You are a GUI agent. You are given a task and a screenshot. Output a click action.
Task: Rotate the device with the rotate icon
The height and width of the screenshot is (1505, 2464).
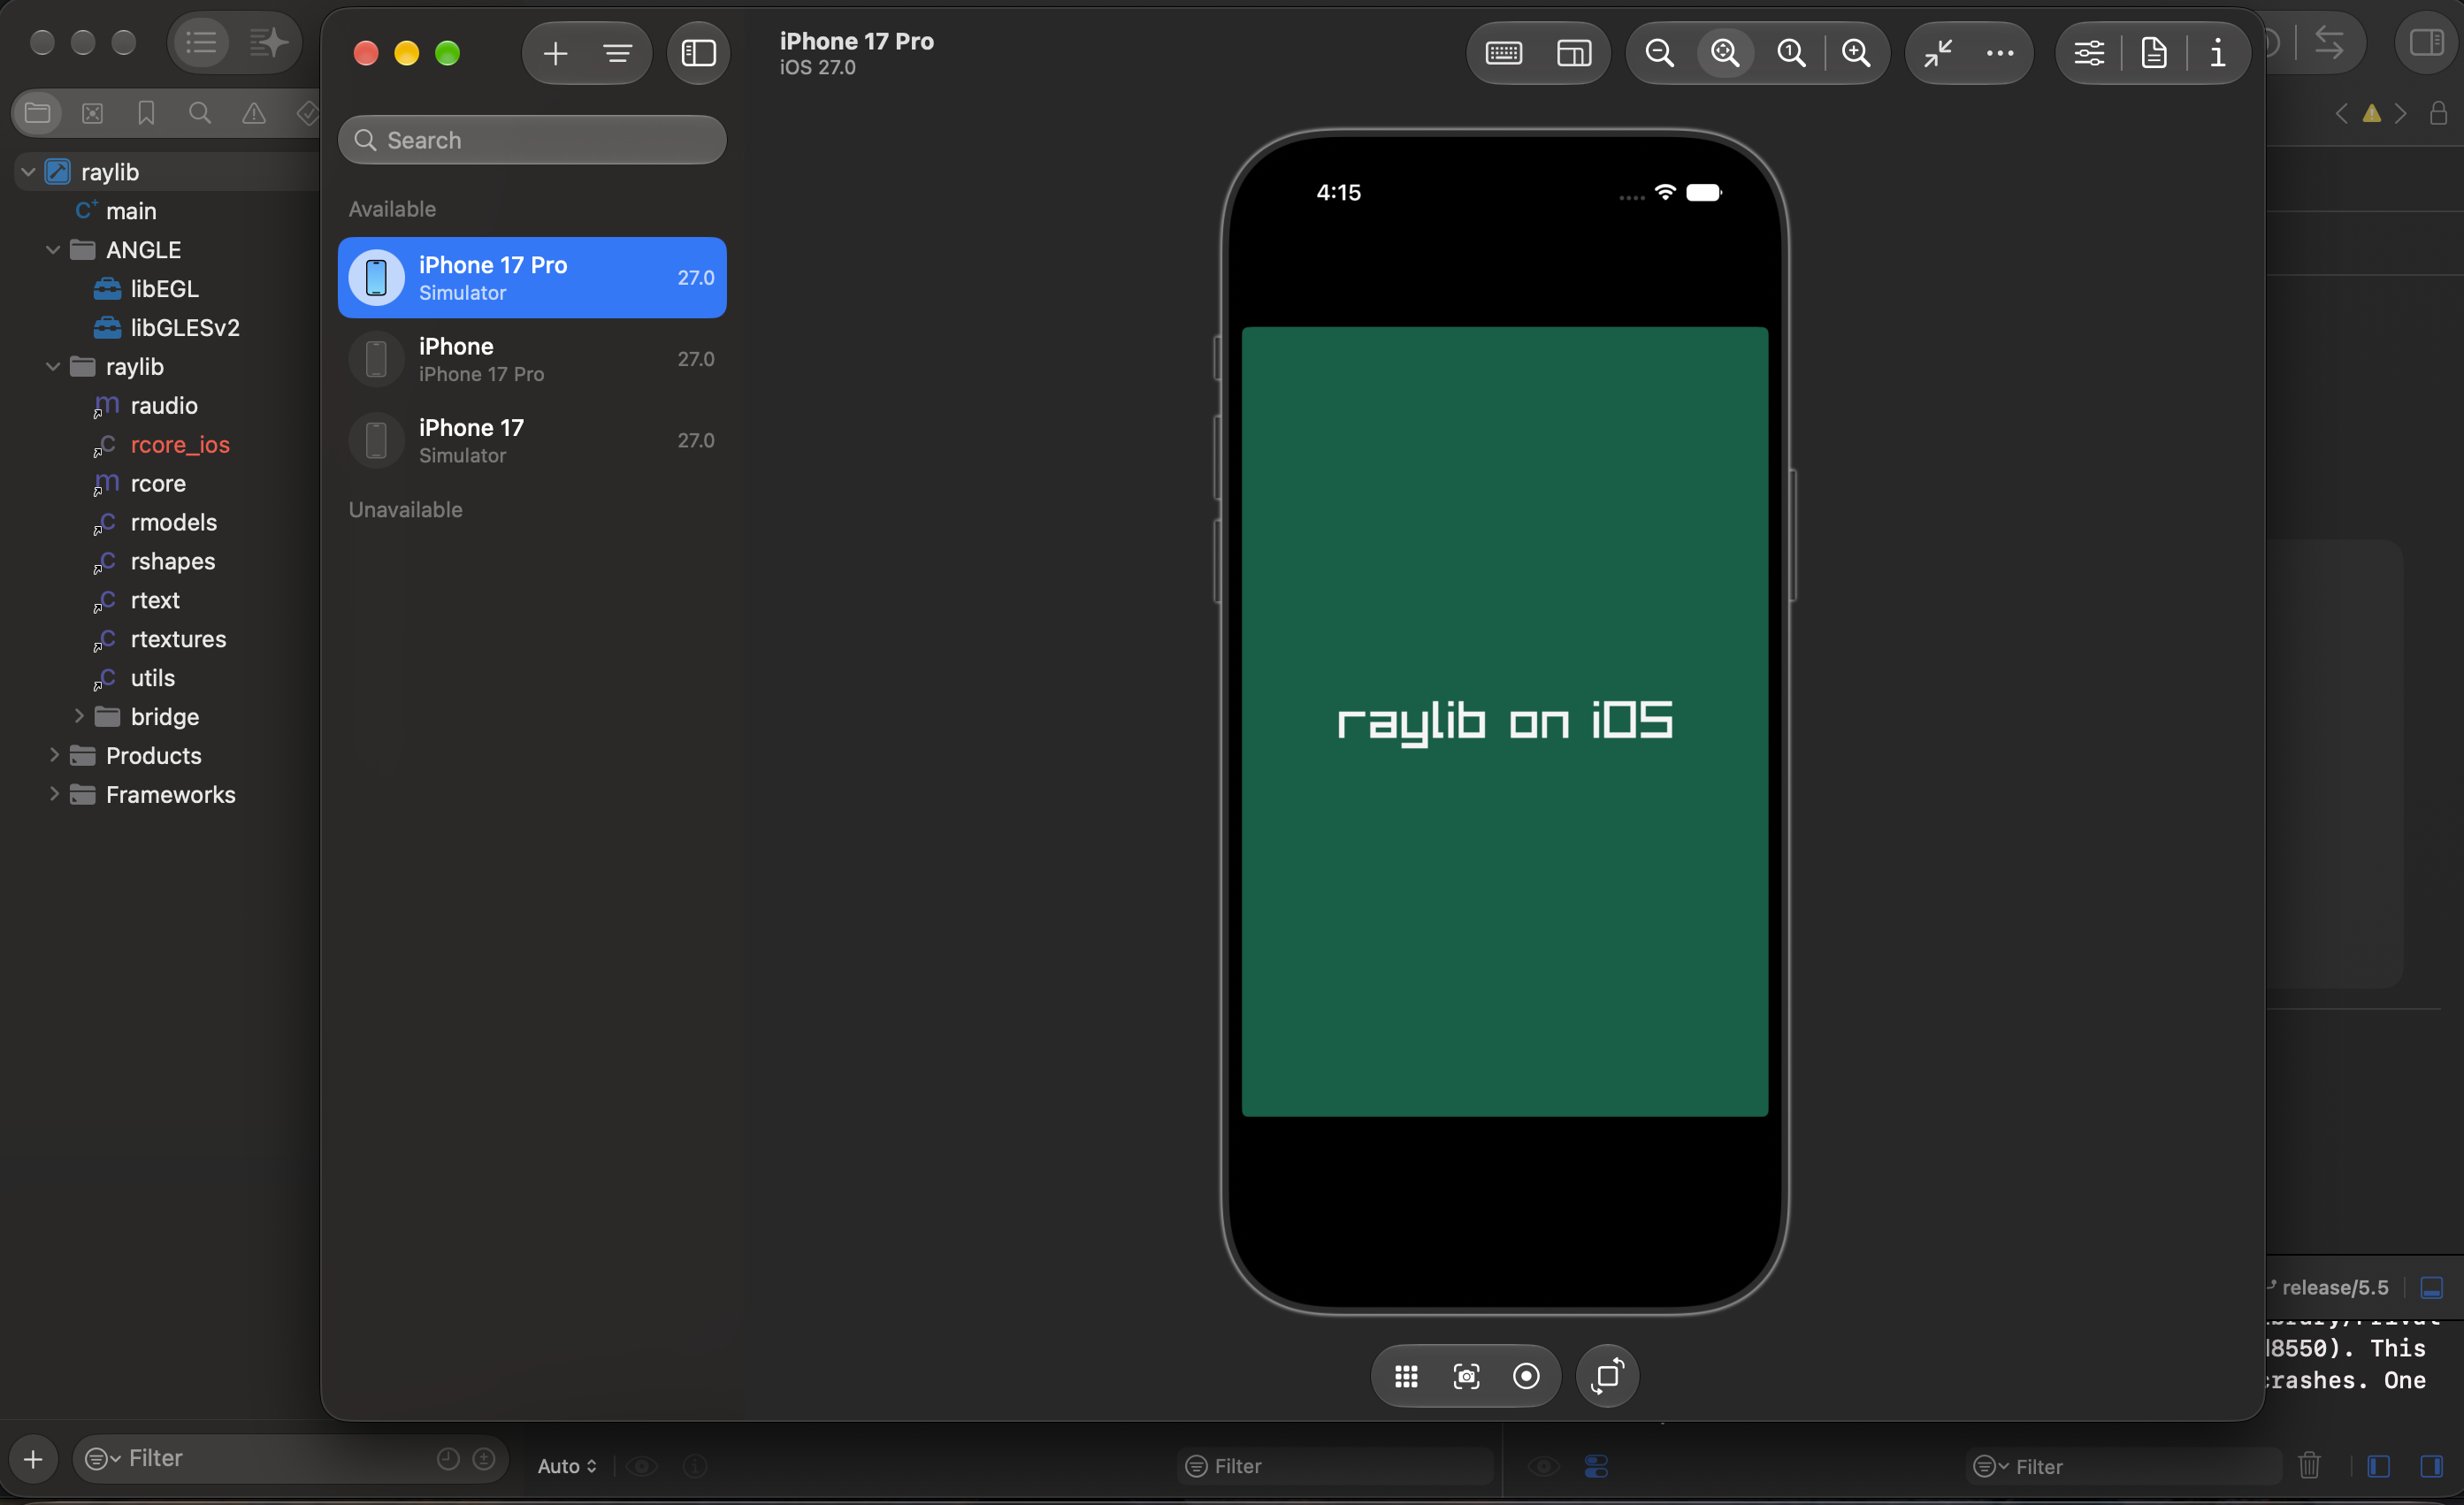pyautogui.click(x=1607, y=1376)
